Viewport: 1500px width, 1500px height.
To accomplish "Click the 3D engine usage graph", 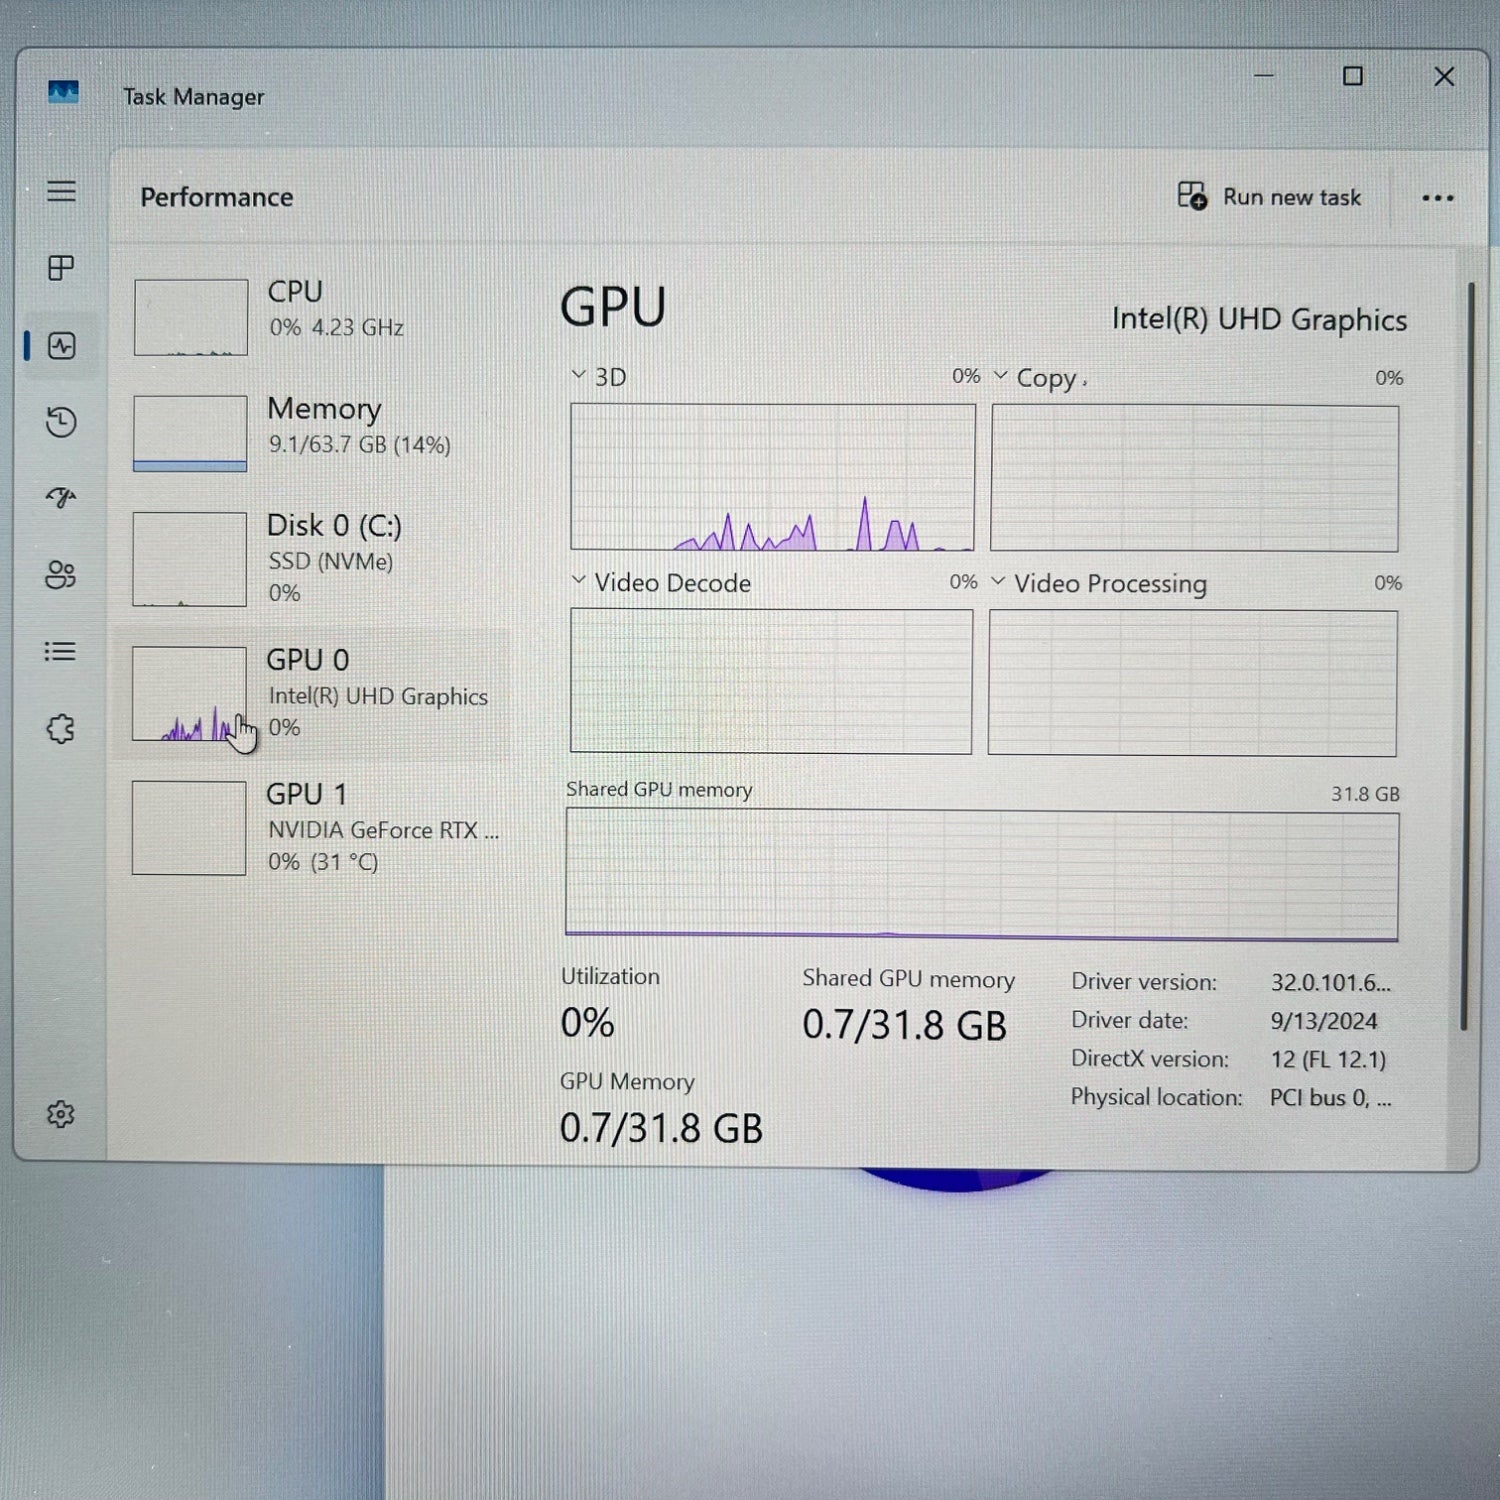I will [773, 477].
